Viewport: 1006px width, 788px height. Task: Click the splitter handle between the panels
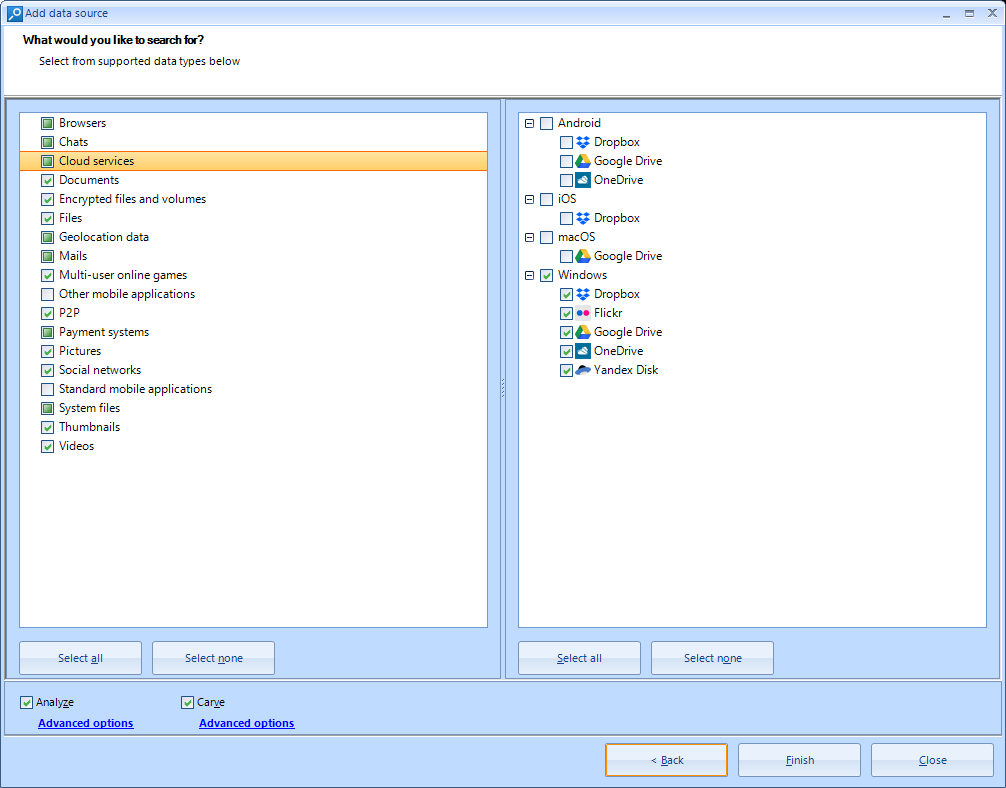pos(502,390)
